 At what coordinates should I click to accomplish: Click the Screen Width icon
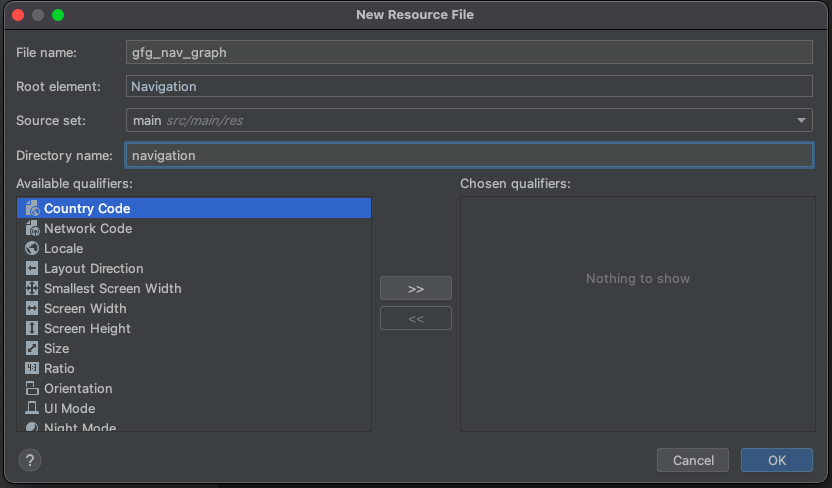(32, 308)
